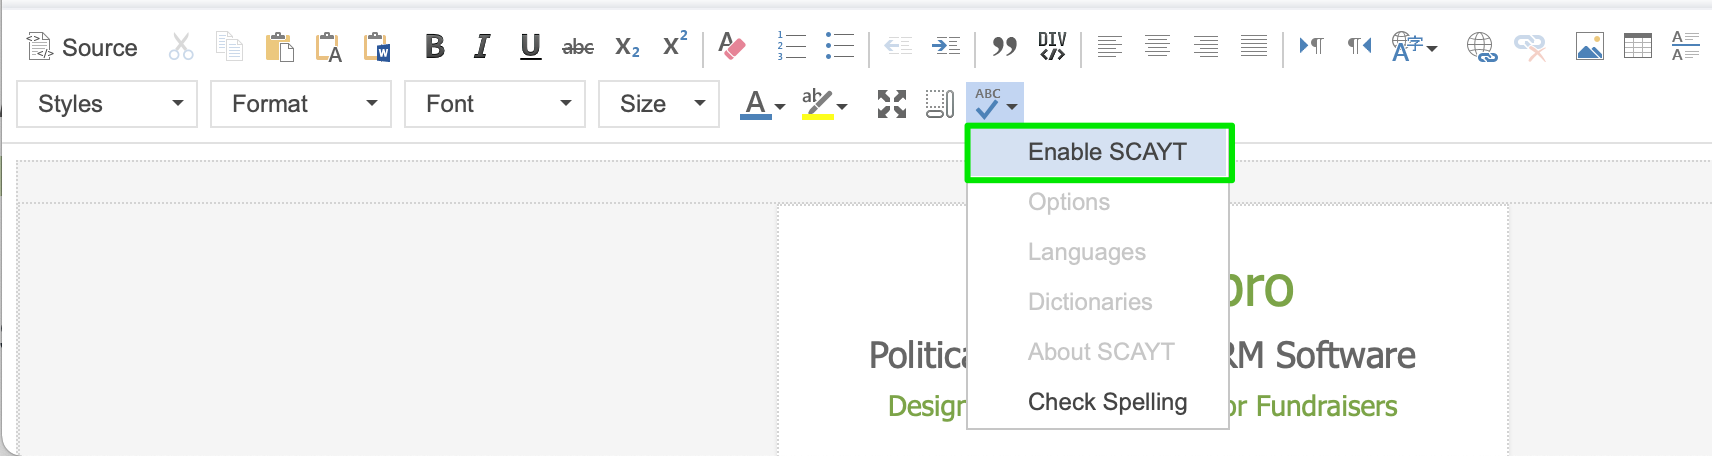Align text left
The image size is (1712, 456).
click(1109, 47)
